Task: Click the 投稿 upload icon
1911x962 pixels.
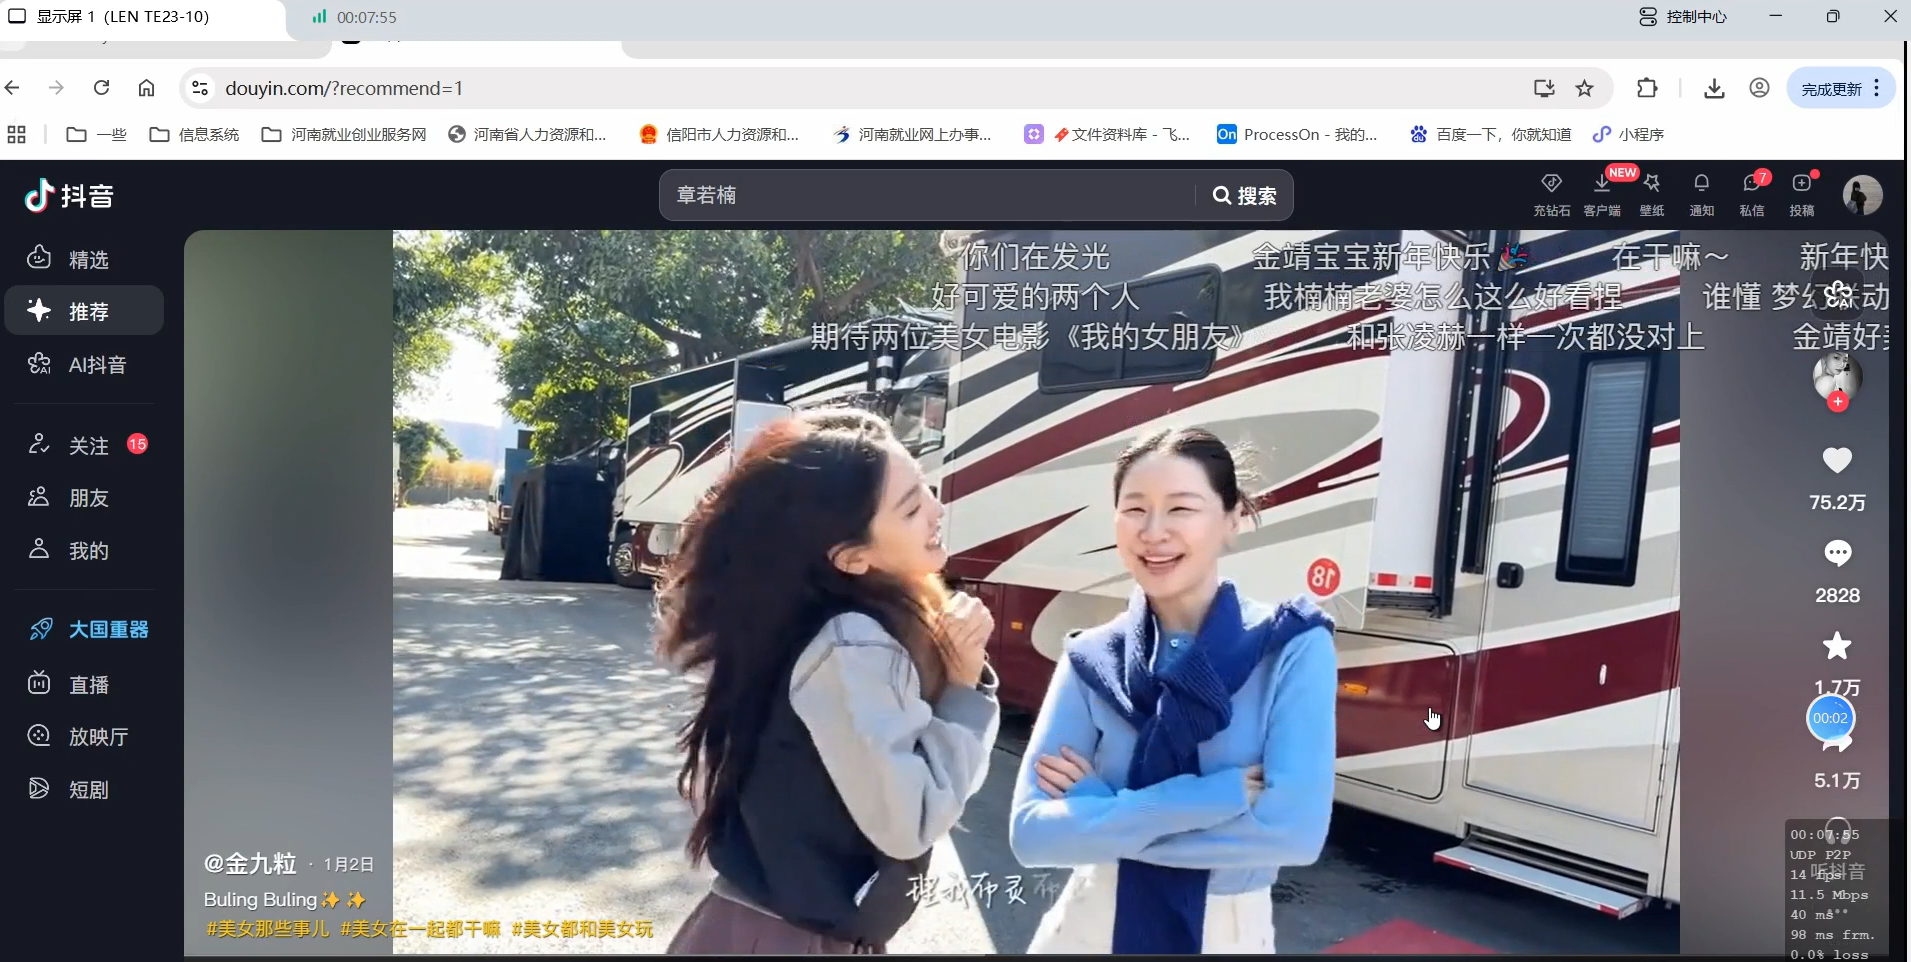Action: (1802, 194)
